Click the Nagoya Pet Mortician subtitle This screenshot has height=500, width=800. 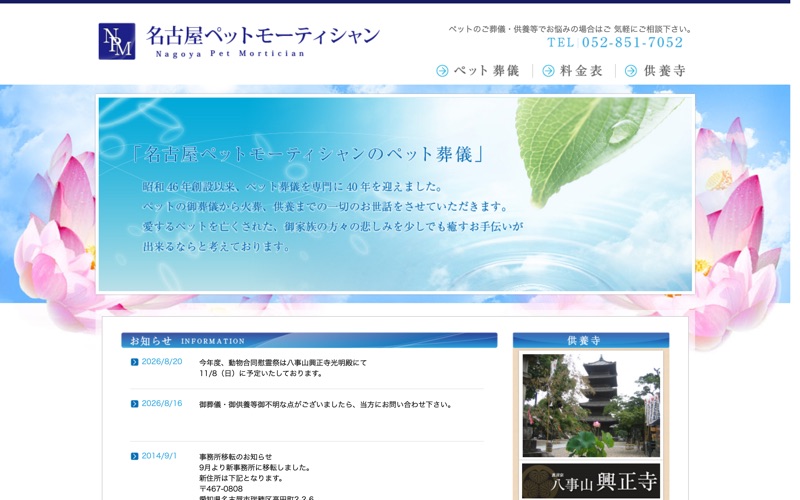tap(230, 54)
